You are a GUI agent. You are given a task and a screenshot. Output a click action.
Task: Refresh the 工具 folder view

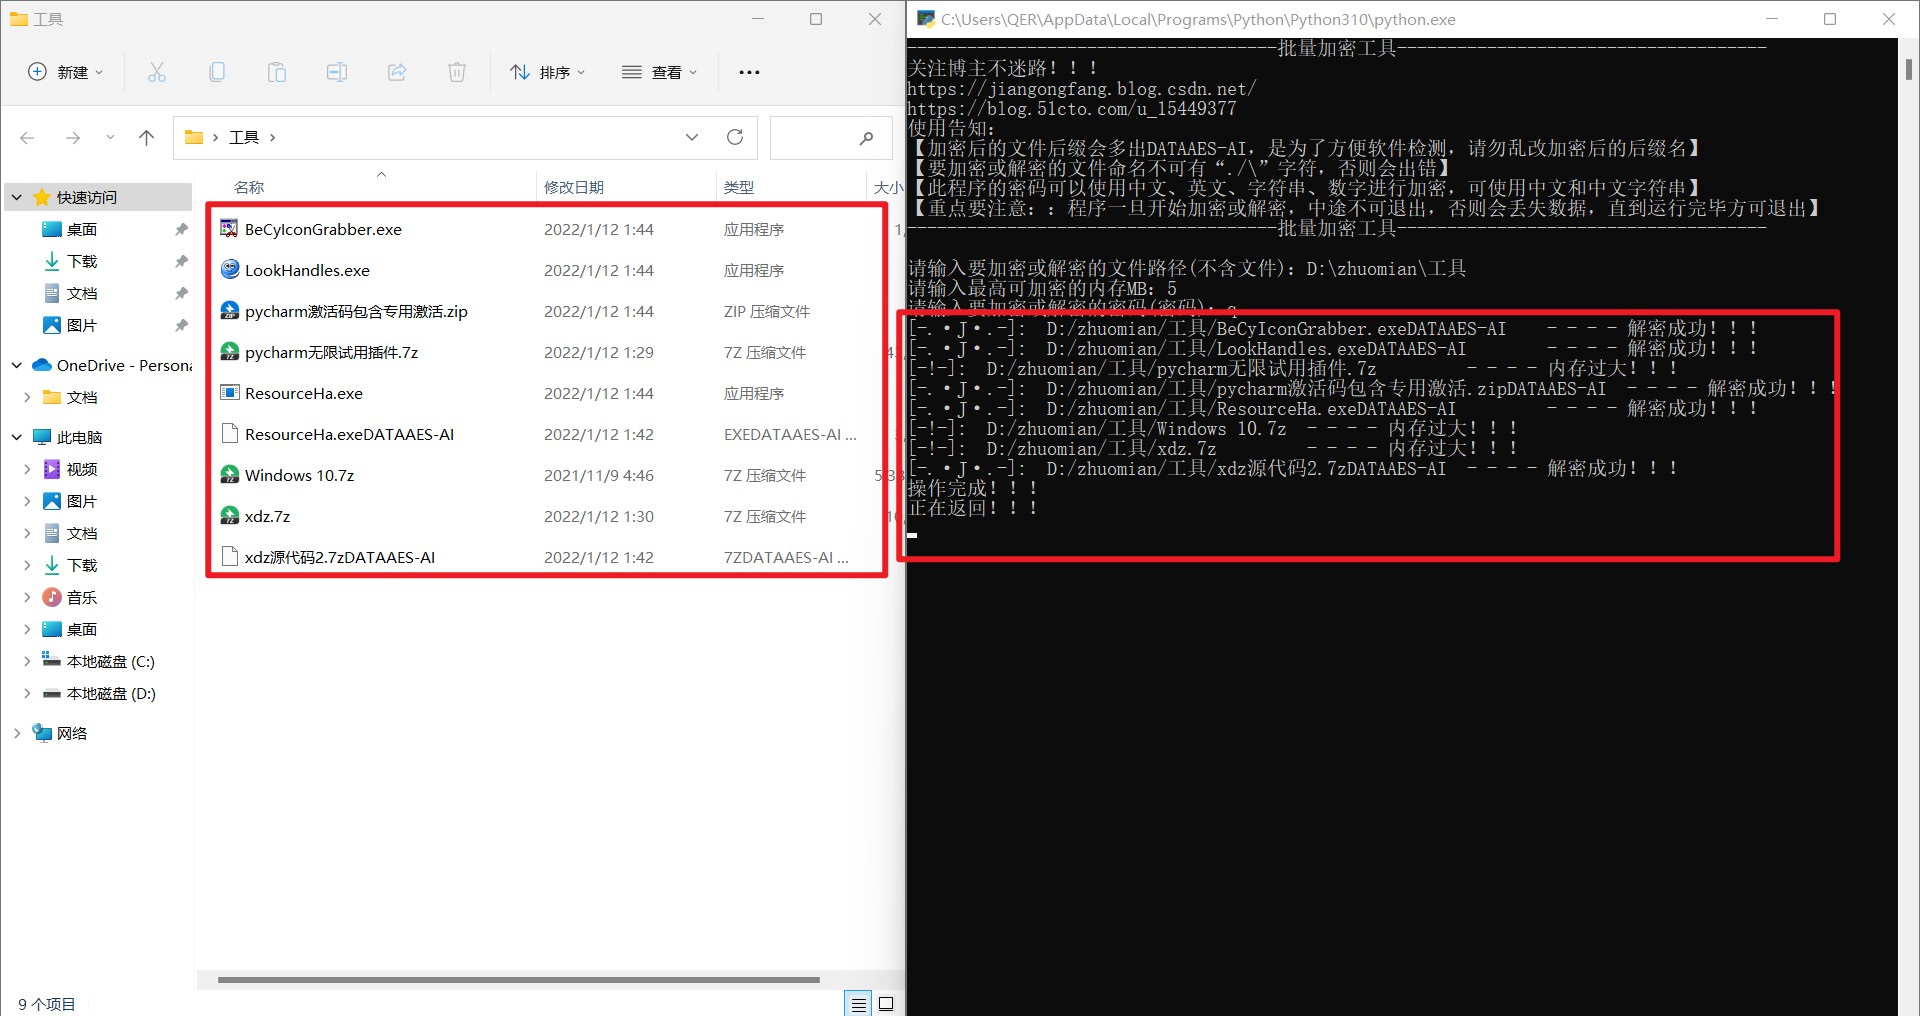click(x=736, y=137)
